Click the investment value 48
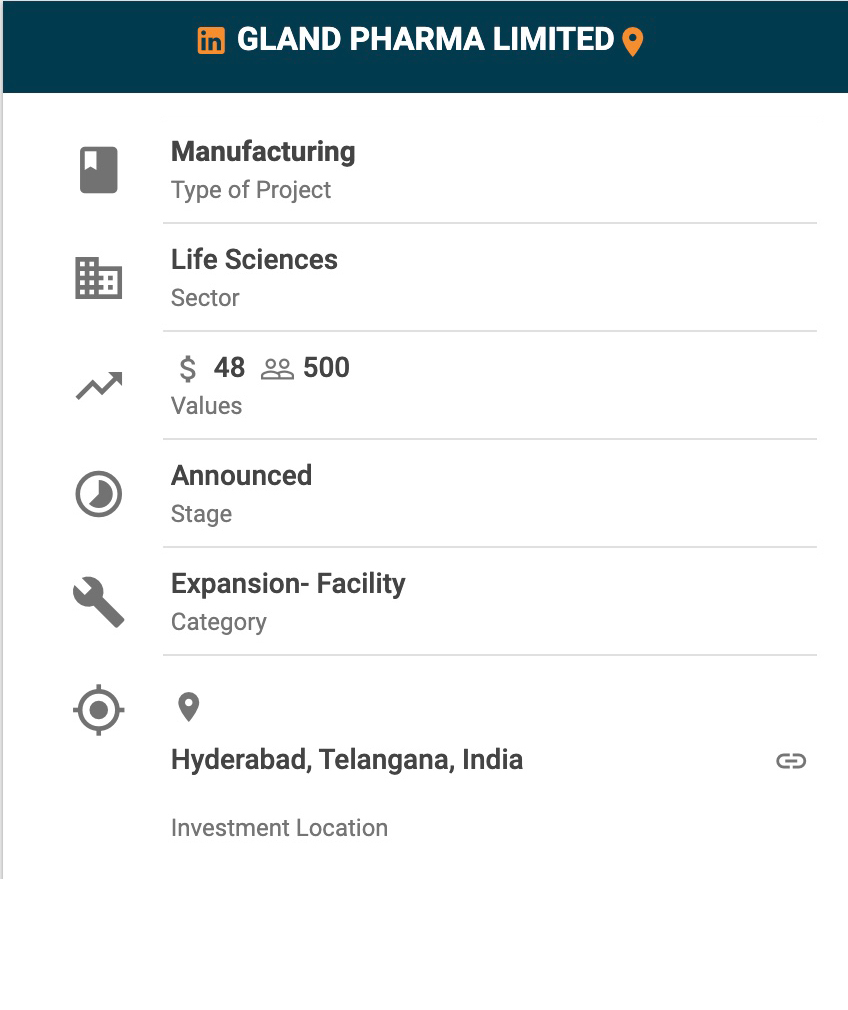Viewport: 848px width, 1010px height. [x=229, y=368]
